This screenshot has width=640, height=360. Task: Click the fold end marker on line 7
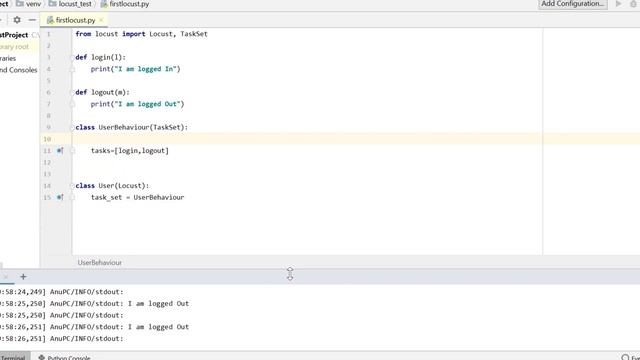72,104
